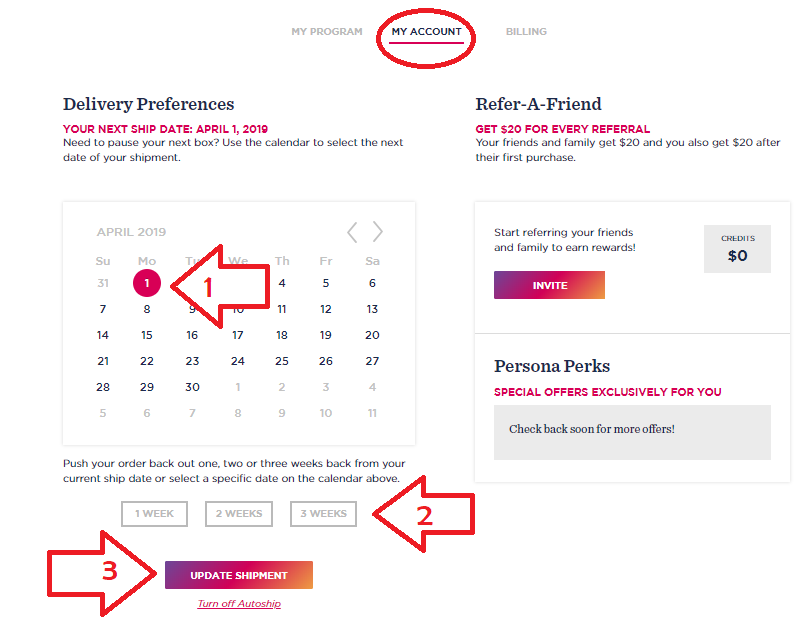The height and width of the screenshot is (629, 797).
Task: Pick April 12 in calendar
Action: (x=326, y=309)
